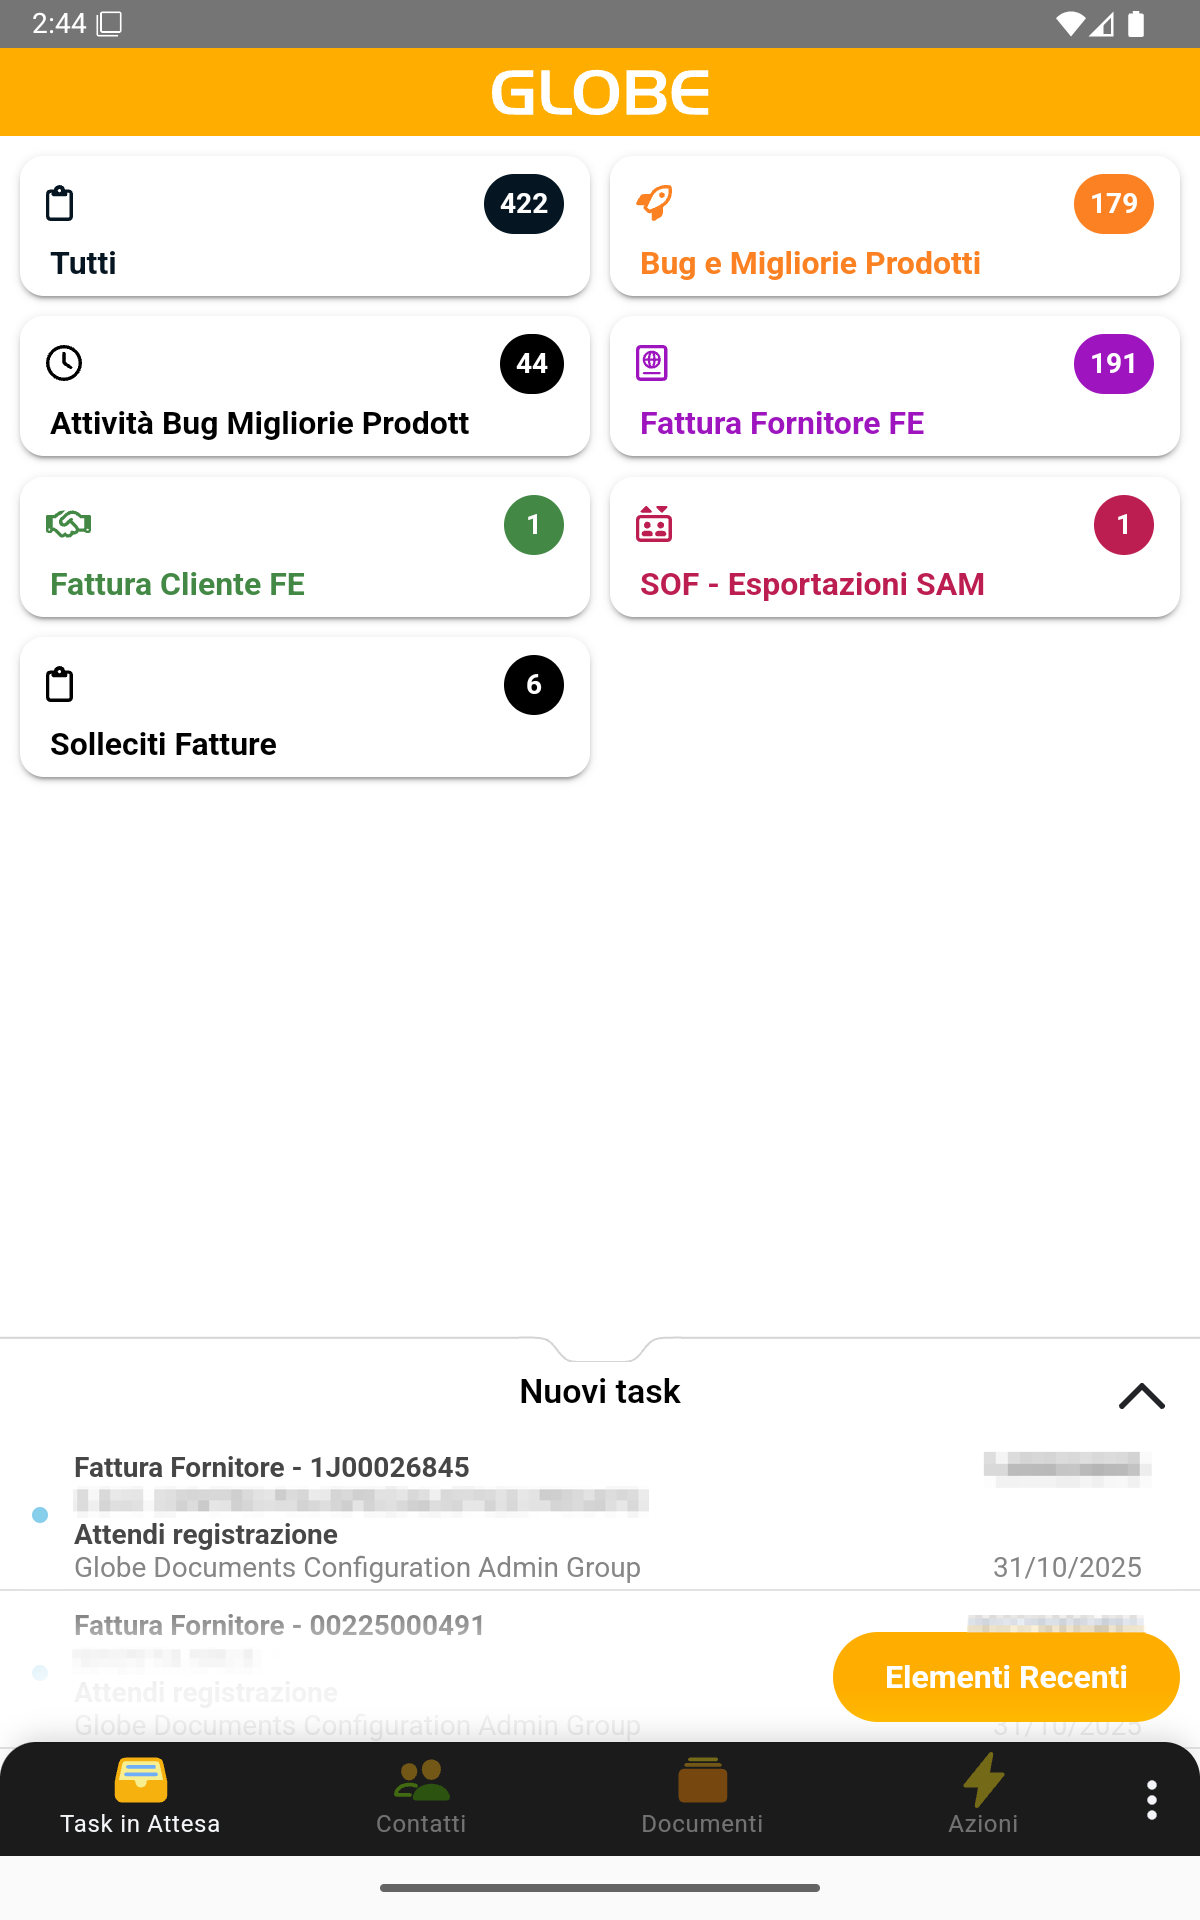The height and width of the screenshot is (1920, 1200).
Task: Tap the clock icon on Attività card
Action: click(x=64, y=363)
